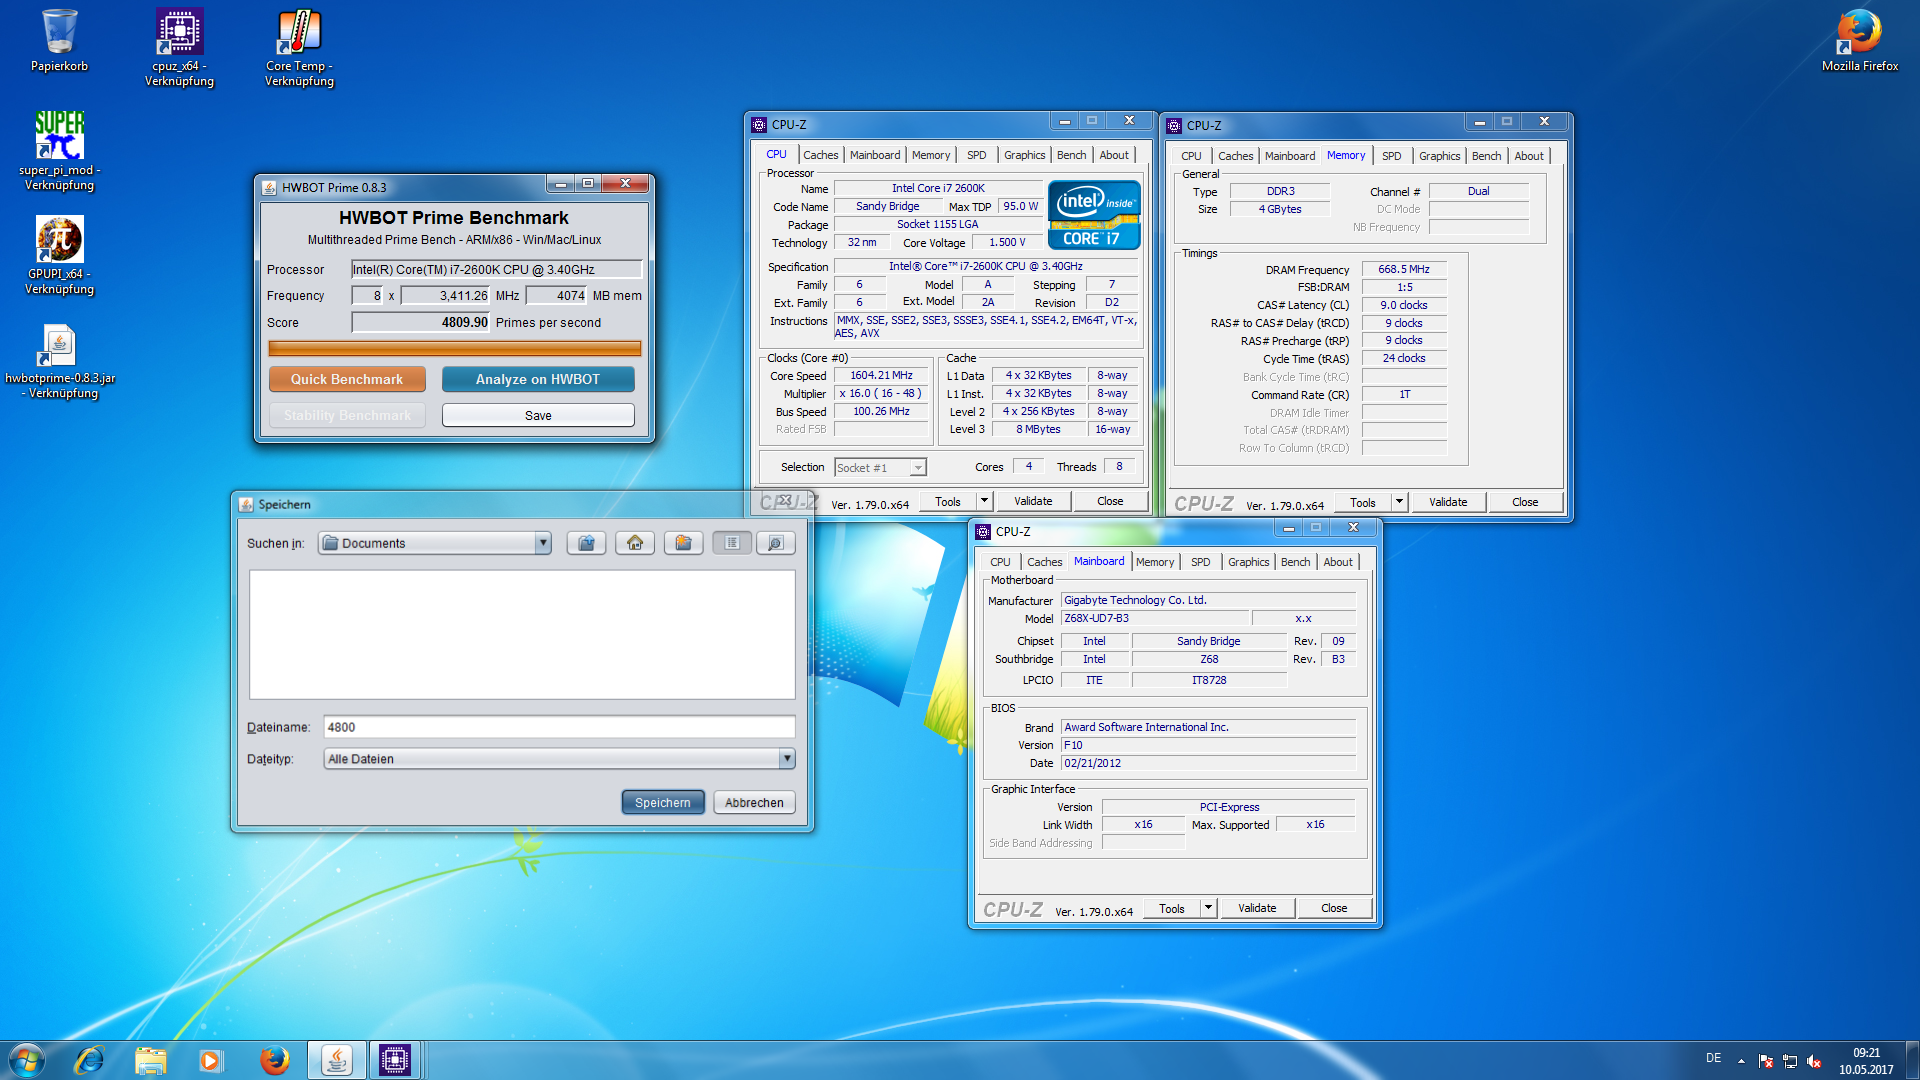This screenshot has height=1080, width=1920.
Task: Open Dateityp 'Alle Dateien' dropdown
Action: pyautogui.click(x=787, y=759)
